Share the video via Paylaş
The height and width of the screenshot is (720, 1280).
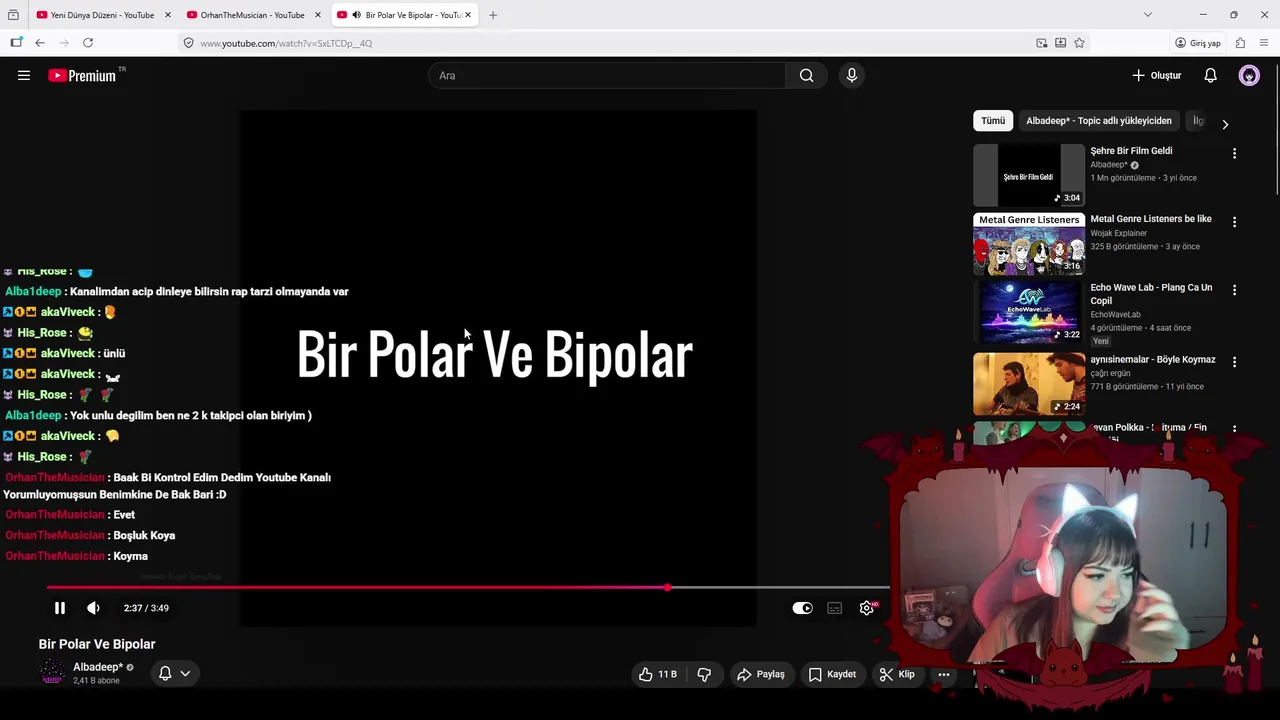pos(761,674)
